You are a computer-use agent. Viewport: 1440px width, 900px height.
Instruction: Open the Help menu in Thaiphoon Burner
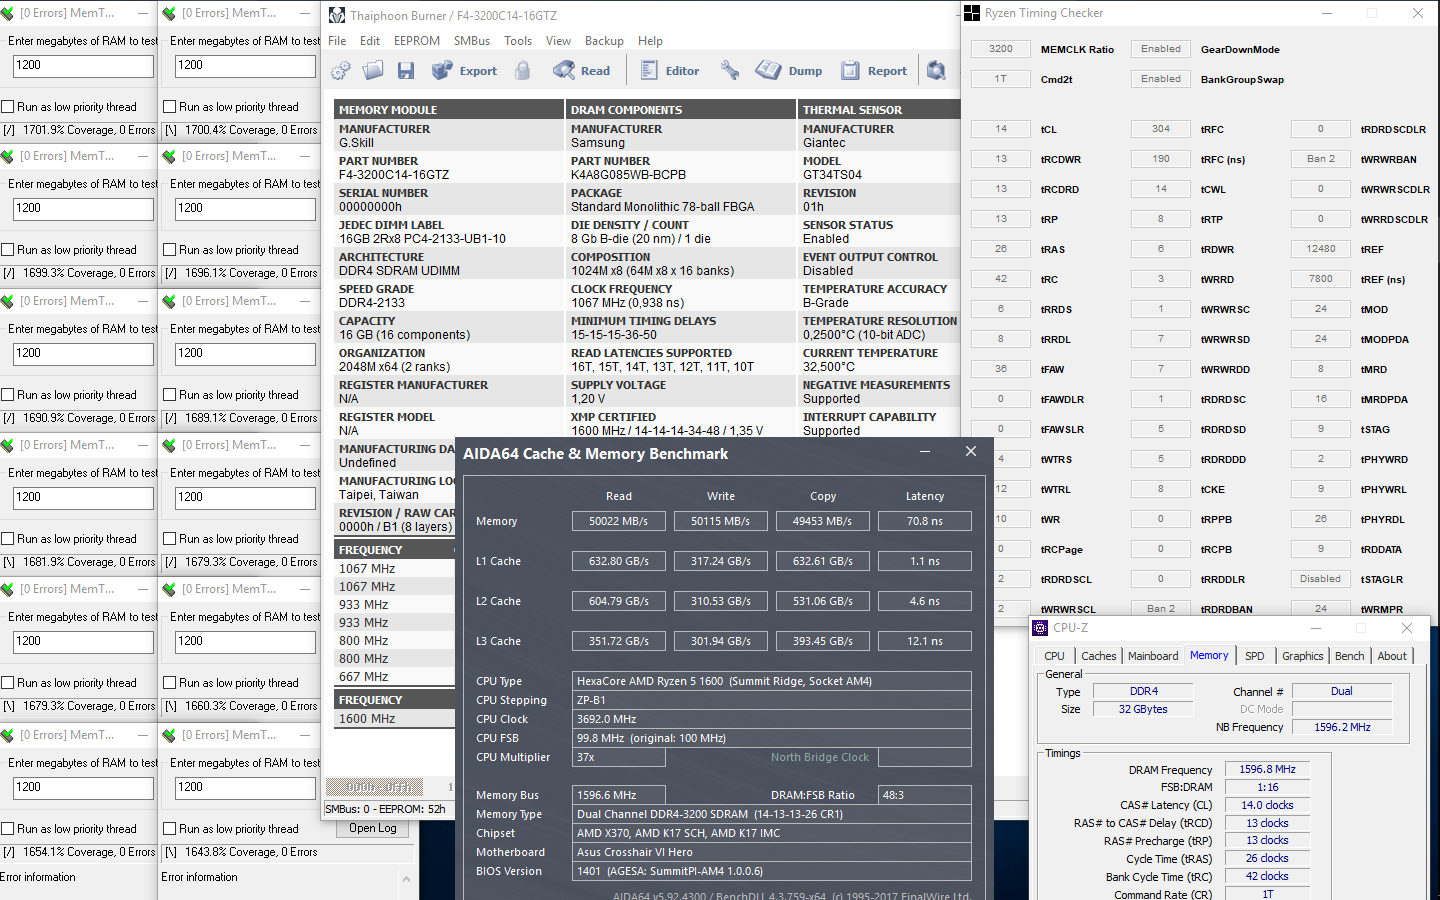pyautogui.click(x=650, y=41)
